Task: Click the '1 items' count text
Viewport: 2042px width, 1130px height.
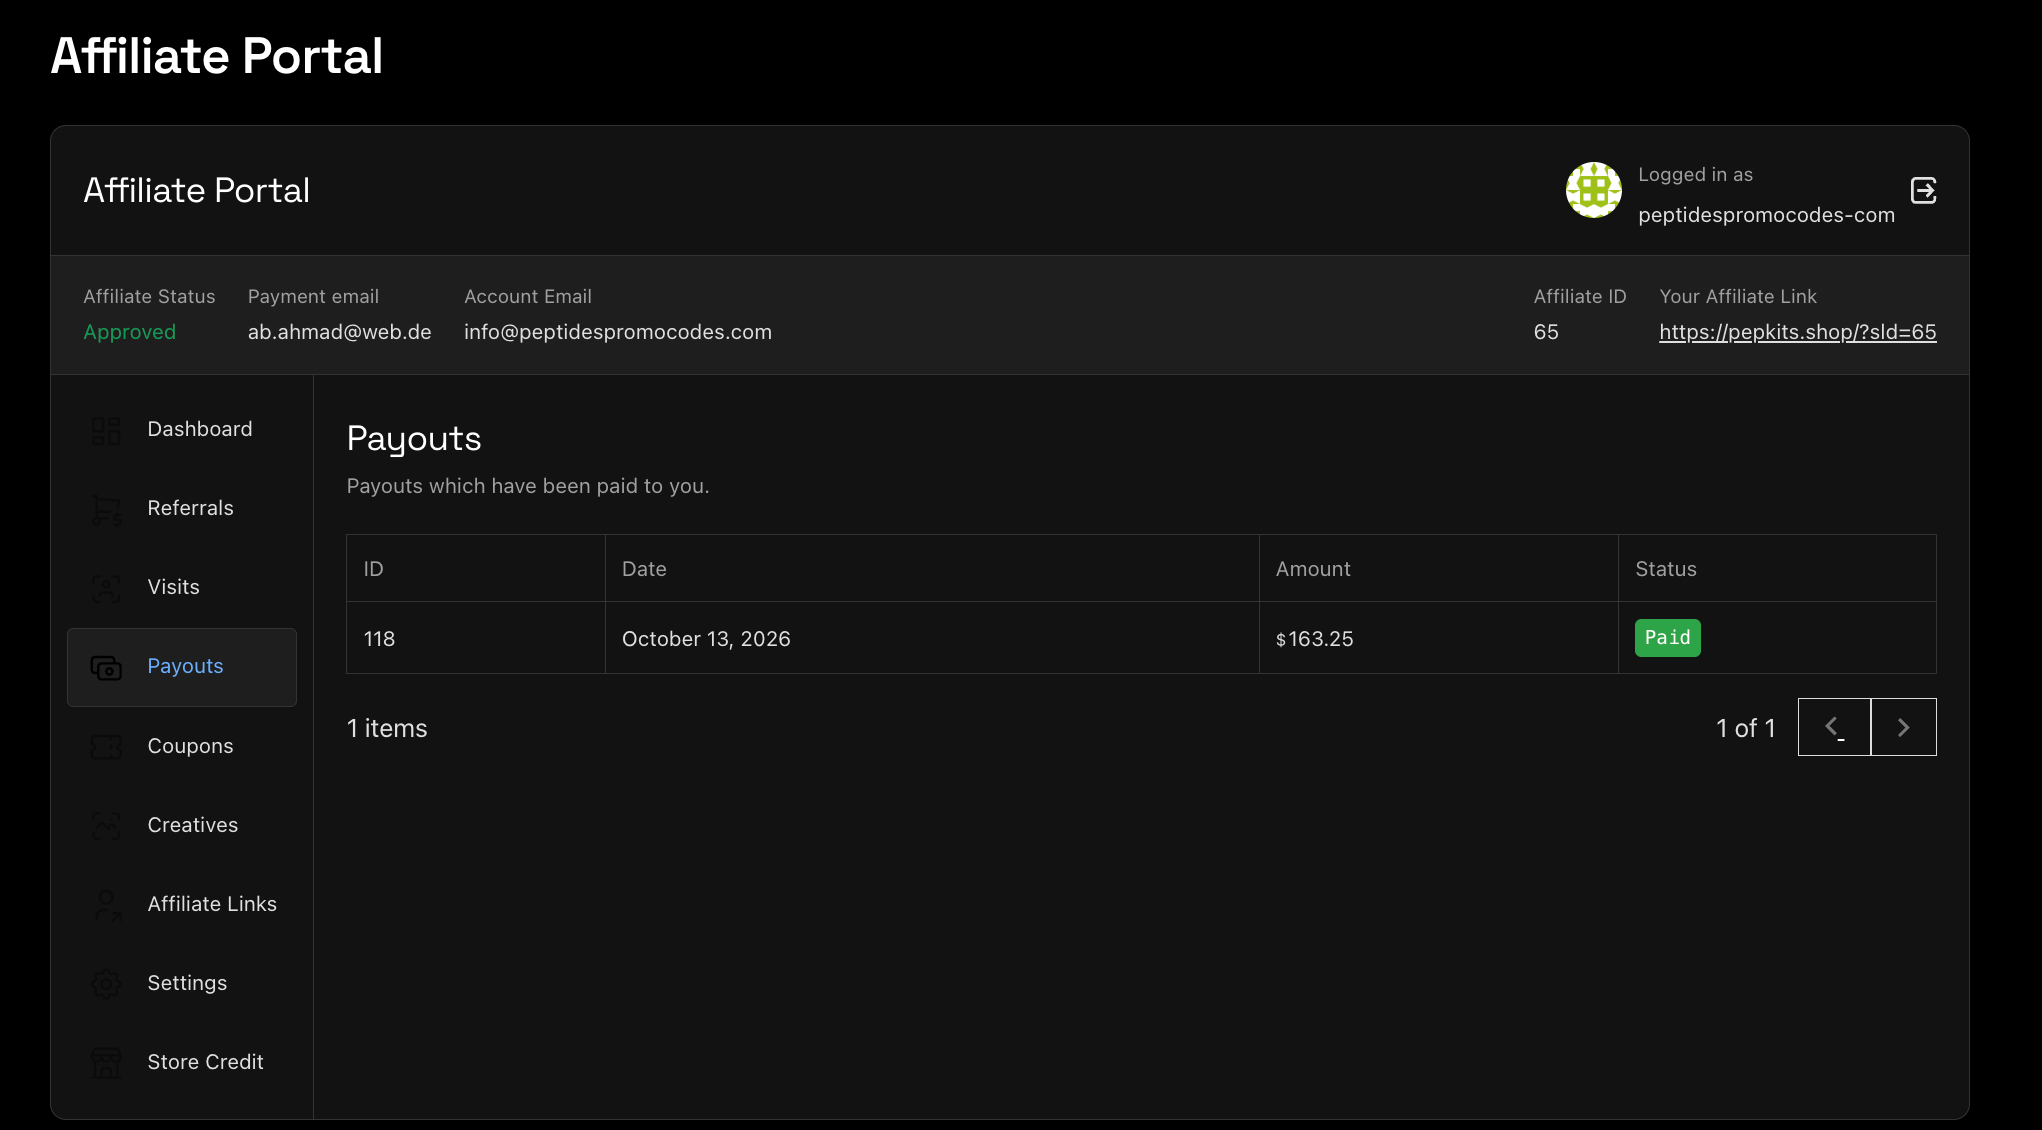Action: tap(387, 728)
